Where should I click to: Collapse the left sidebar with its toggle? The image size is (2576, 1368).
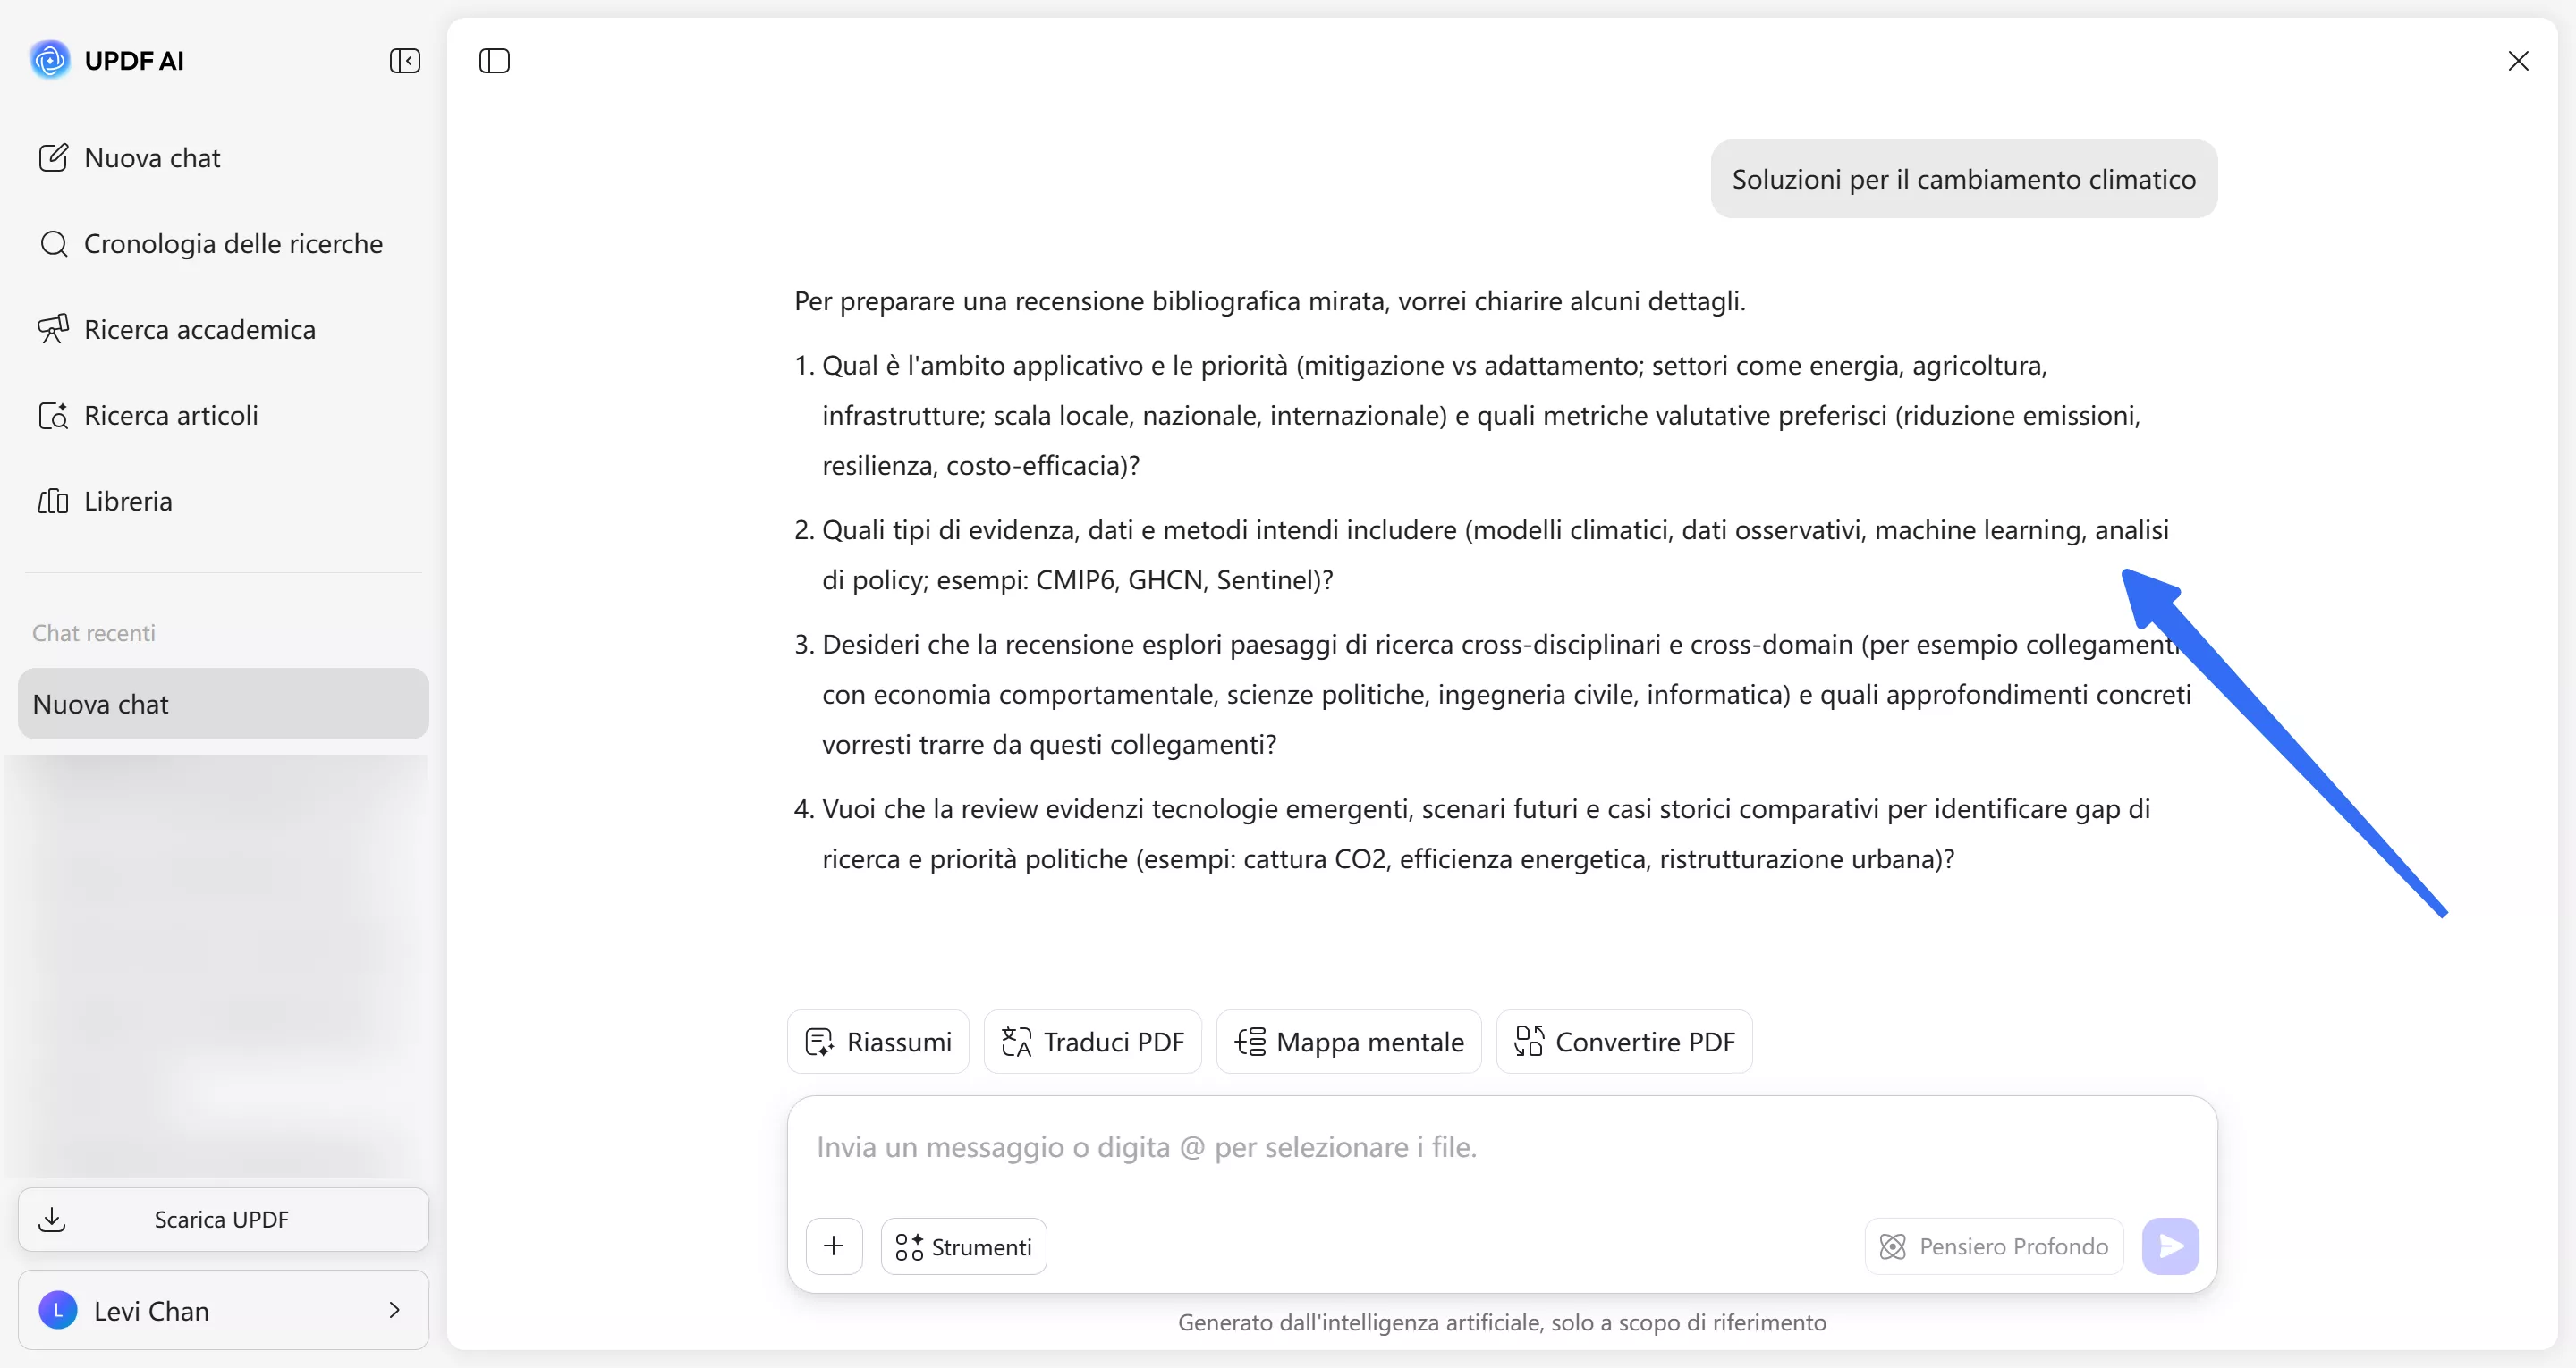point(405,61)
